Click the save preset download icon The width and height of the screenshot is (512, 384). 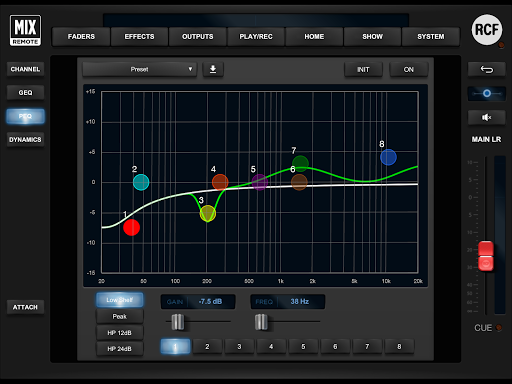[213, 69]
